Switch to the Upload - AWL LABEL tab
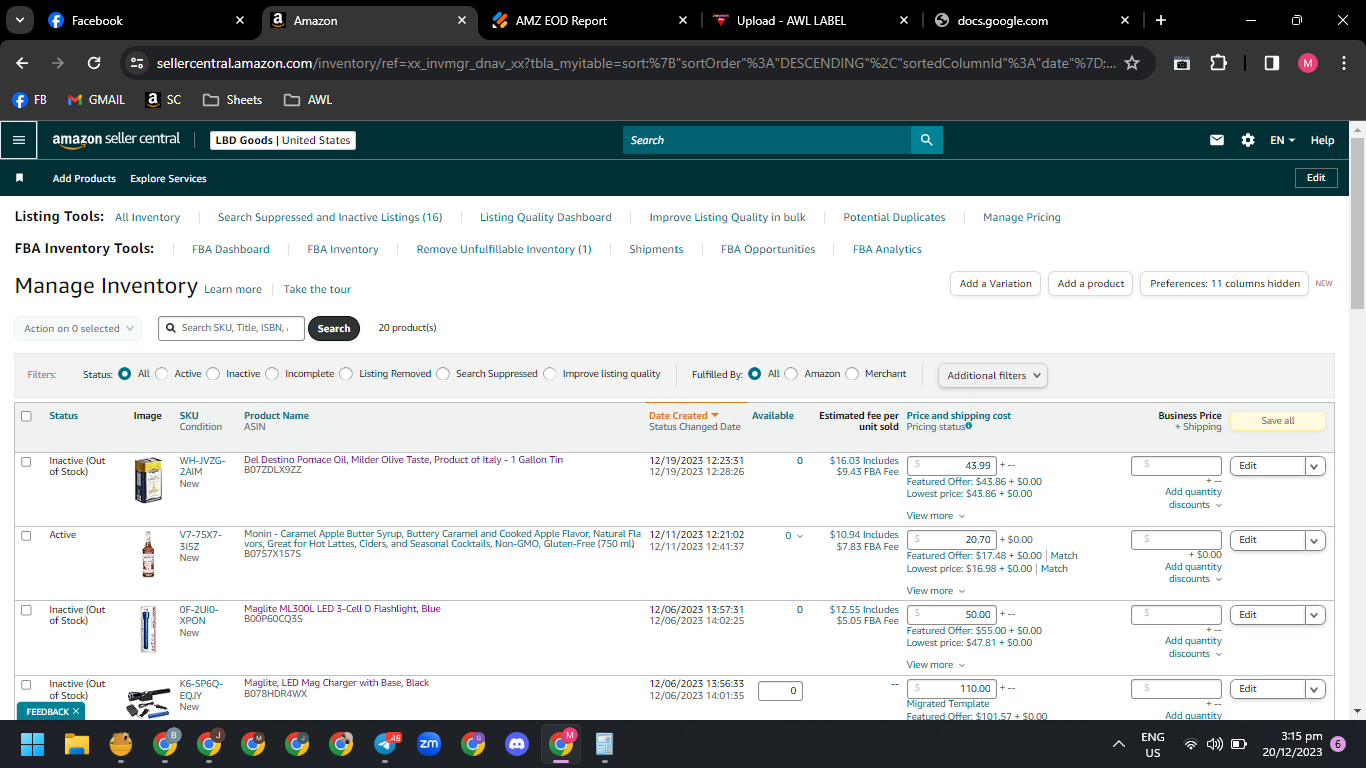Viewport: 1366px width, 768px height. 810,20
